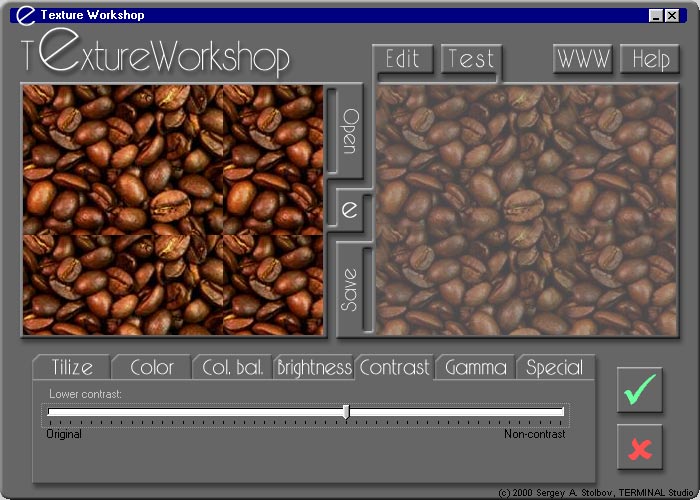Click the Lower contrast slider thumb
The image size is (700, 500).
[346, 412]
